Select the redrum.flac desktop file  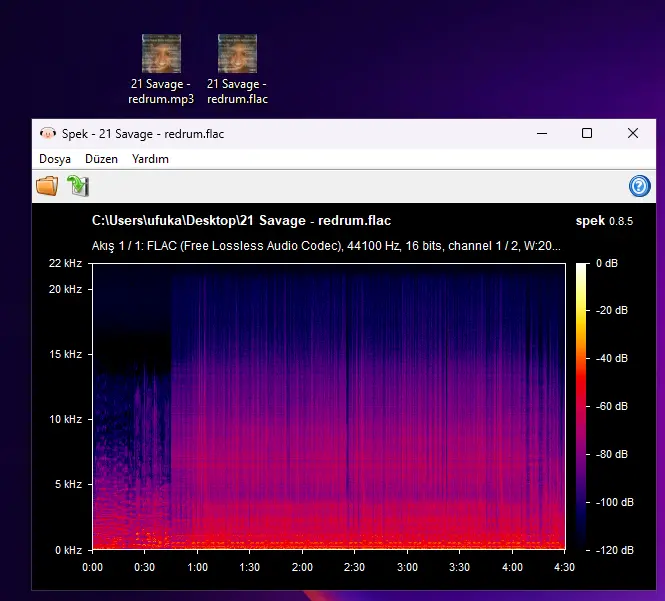[x=237, y=70]
